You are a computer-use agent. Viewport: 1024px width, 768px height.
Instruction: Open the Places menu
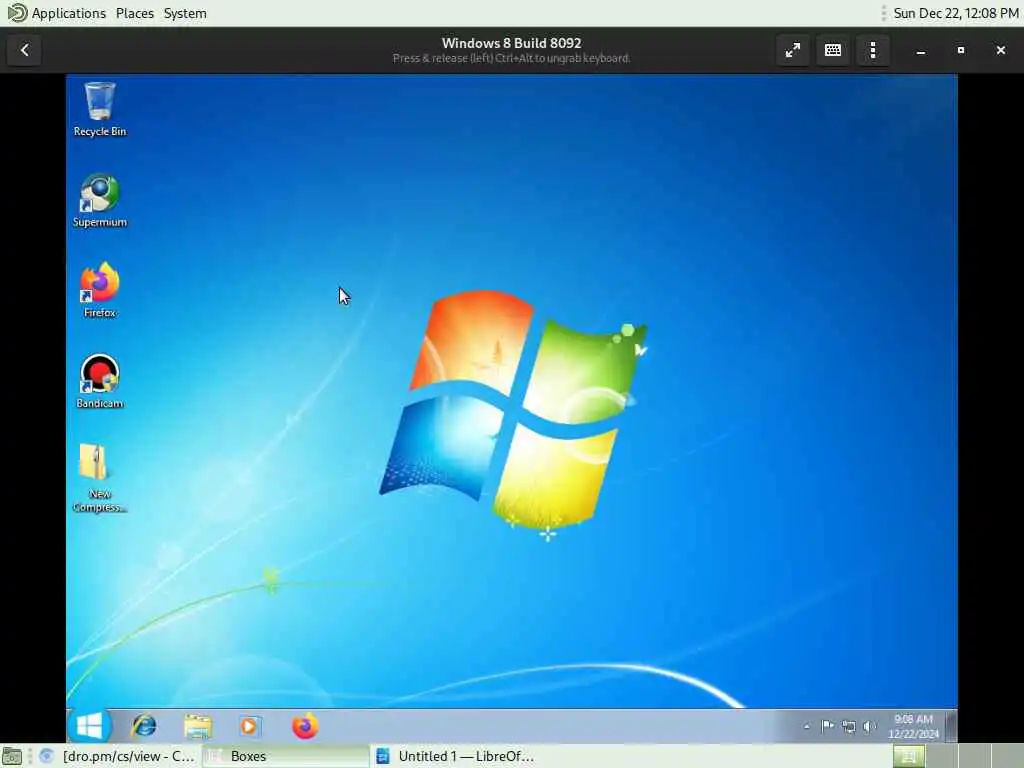click(x=135, y=13)
